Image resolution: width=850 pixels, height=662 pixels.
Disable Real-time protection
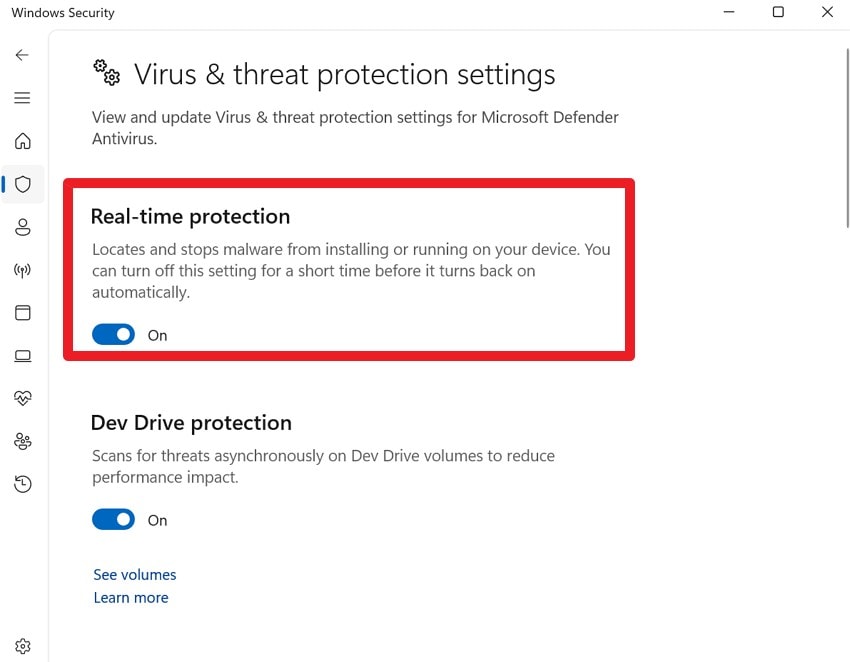pyautogui.click(x=113, y=334)
